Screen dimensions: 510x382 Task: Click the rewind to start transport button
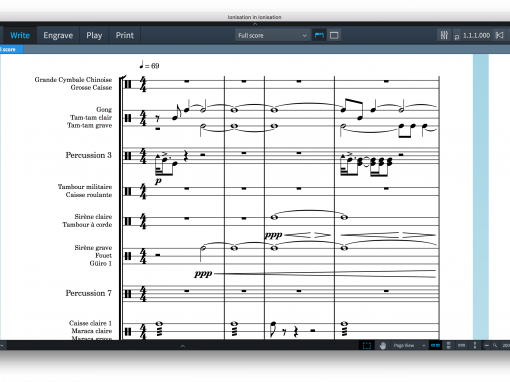[499, 35]
